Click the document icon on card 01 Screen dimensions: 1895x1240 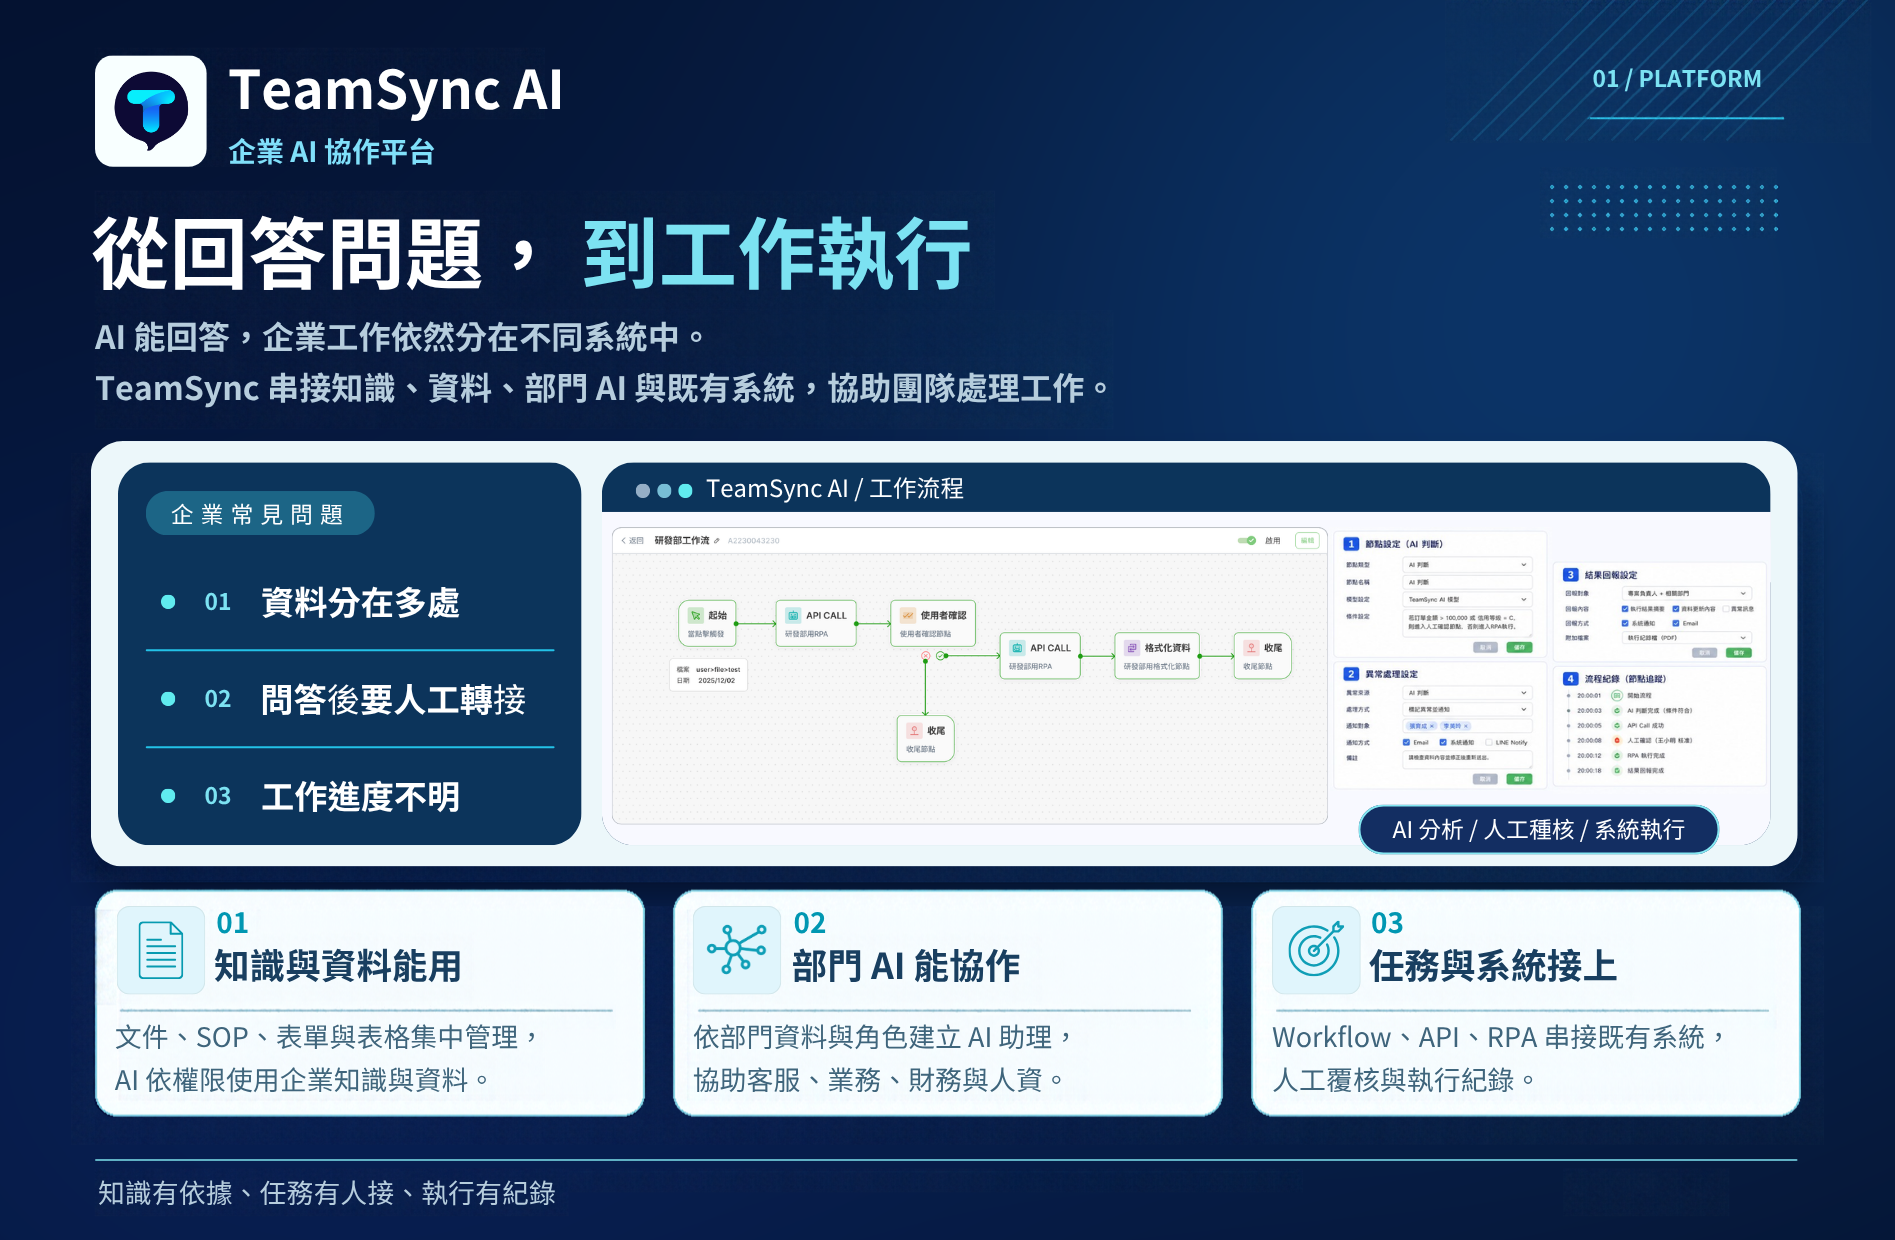point(160,950)
